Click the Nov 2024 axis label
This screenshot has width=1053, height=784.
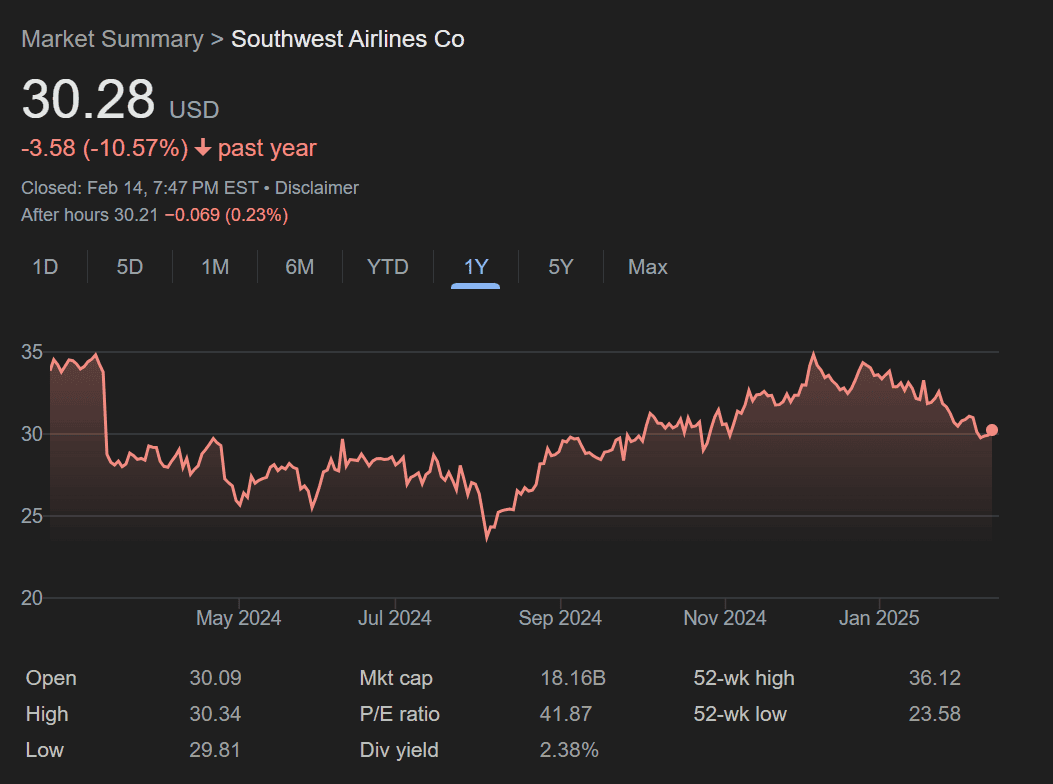pos(725,618)
